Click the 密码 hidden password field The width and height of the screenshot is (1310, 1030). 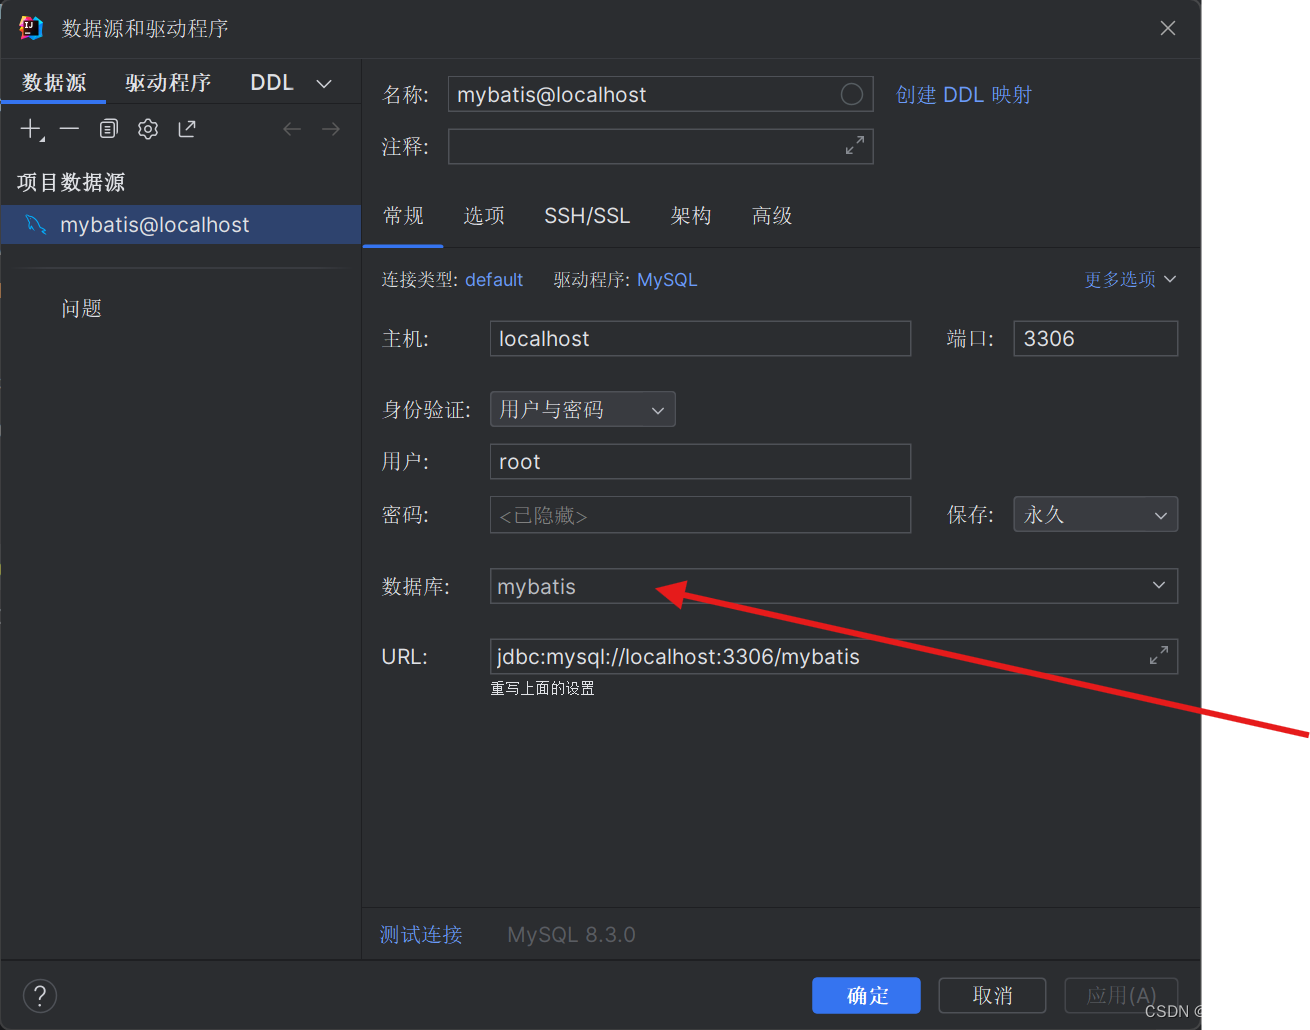coord(701,514)
